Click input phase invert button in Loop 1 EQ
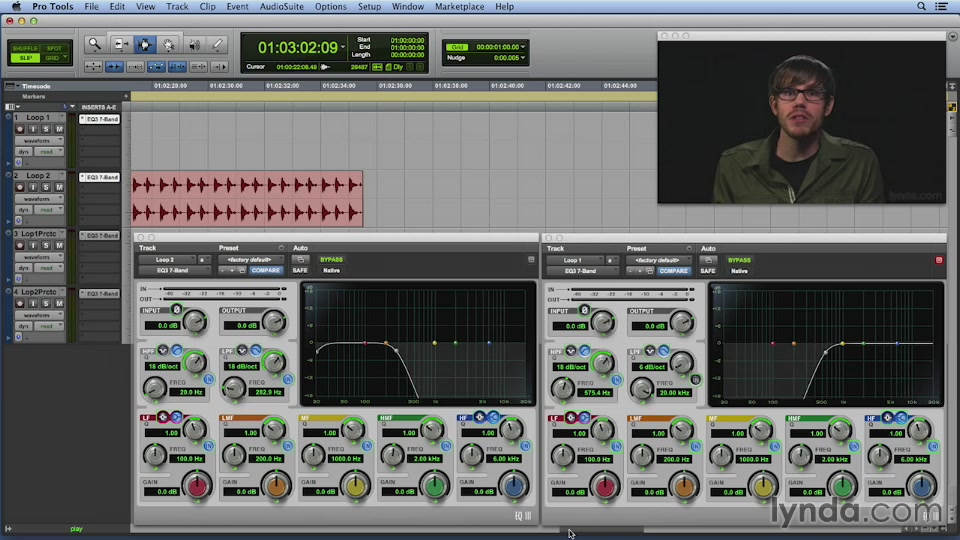This screenshot has width=960, height=540. pos(584,310)
